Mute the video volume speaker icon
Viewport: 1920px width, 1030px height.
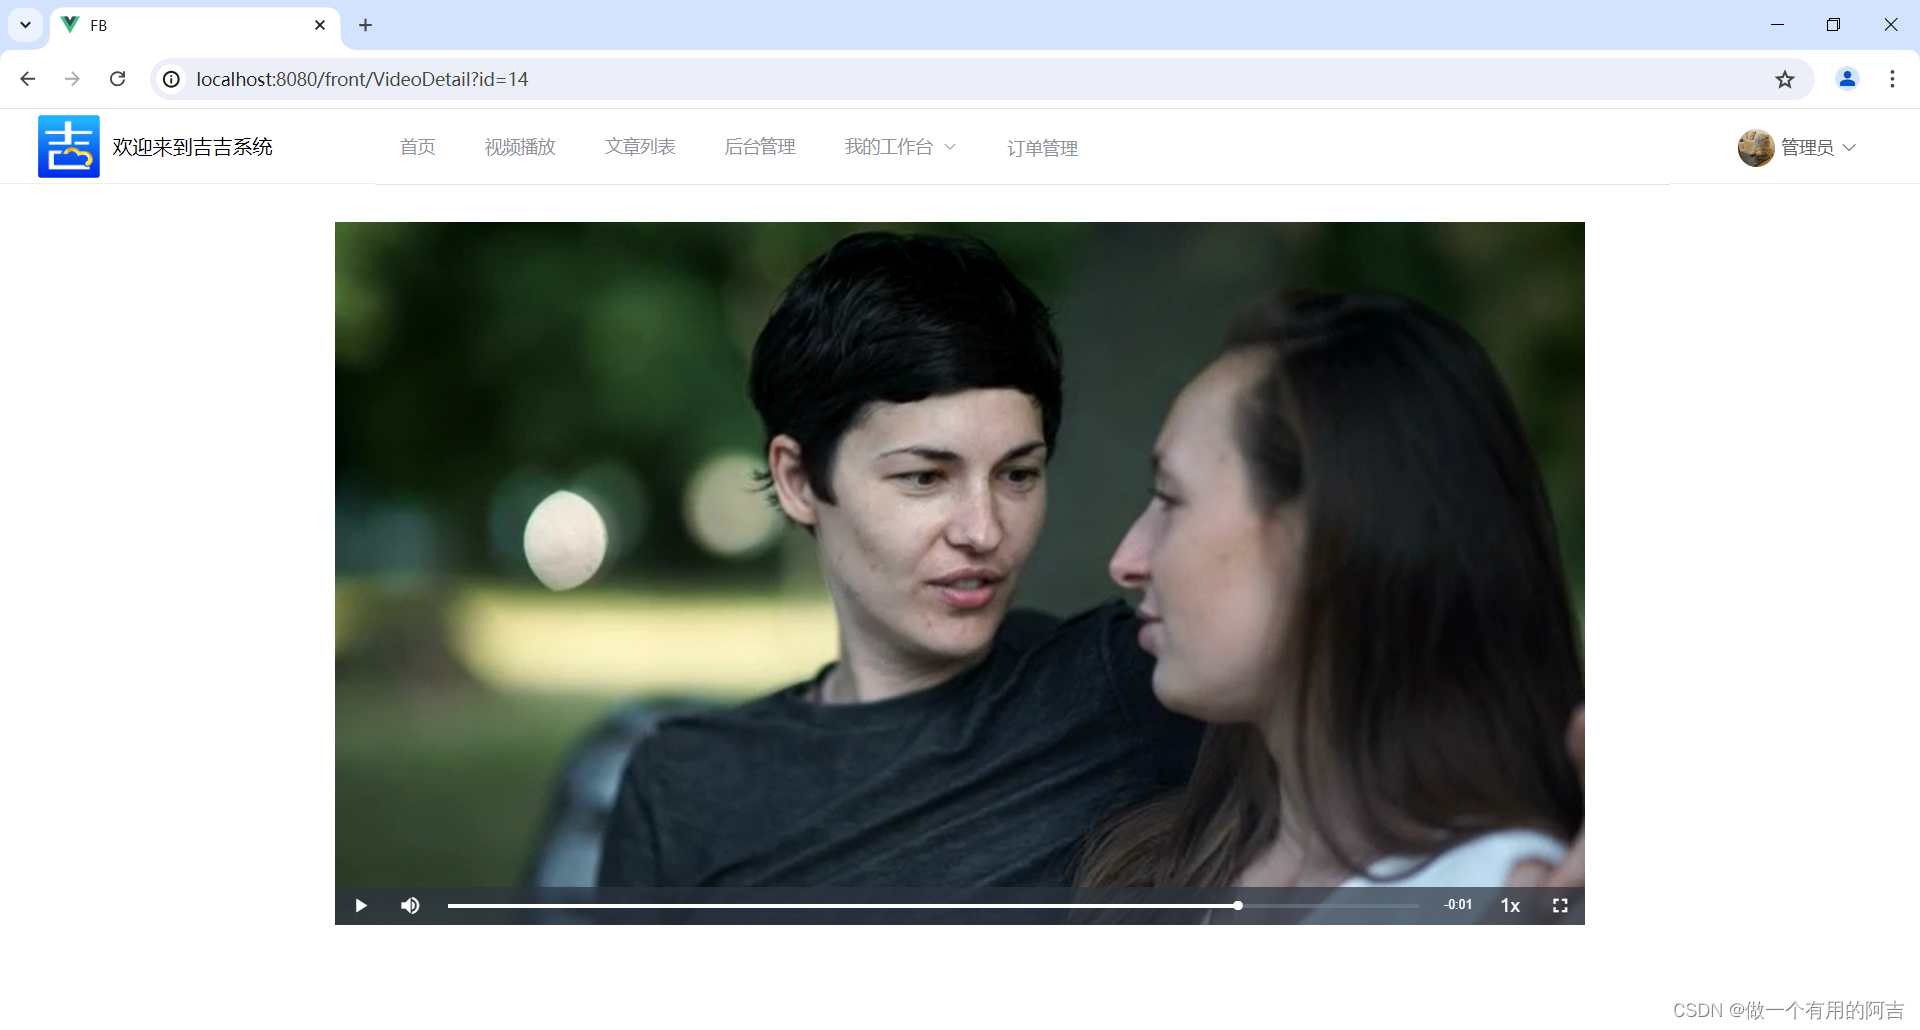tap(410, 906)
